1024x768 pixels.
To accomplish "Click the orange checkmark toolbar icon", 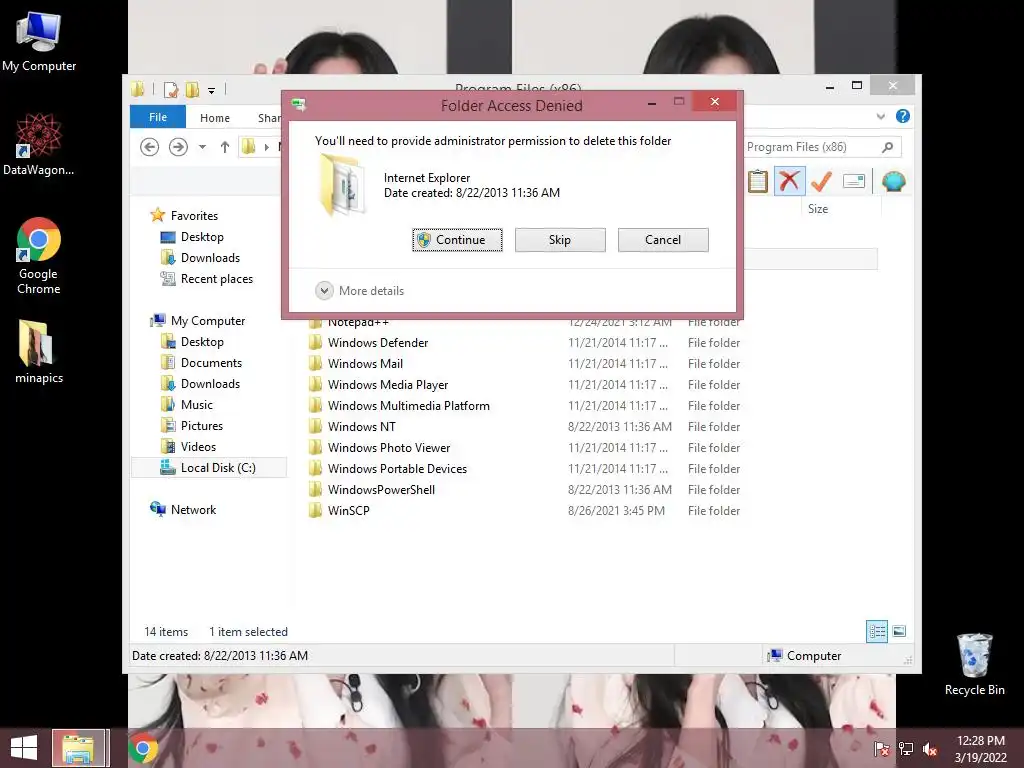I will [x=822, y=181].
